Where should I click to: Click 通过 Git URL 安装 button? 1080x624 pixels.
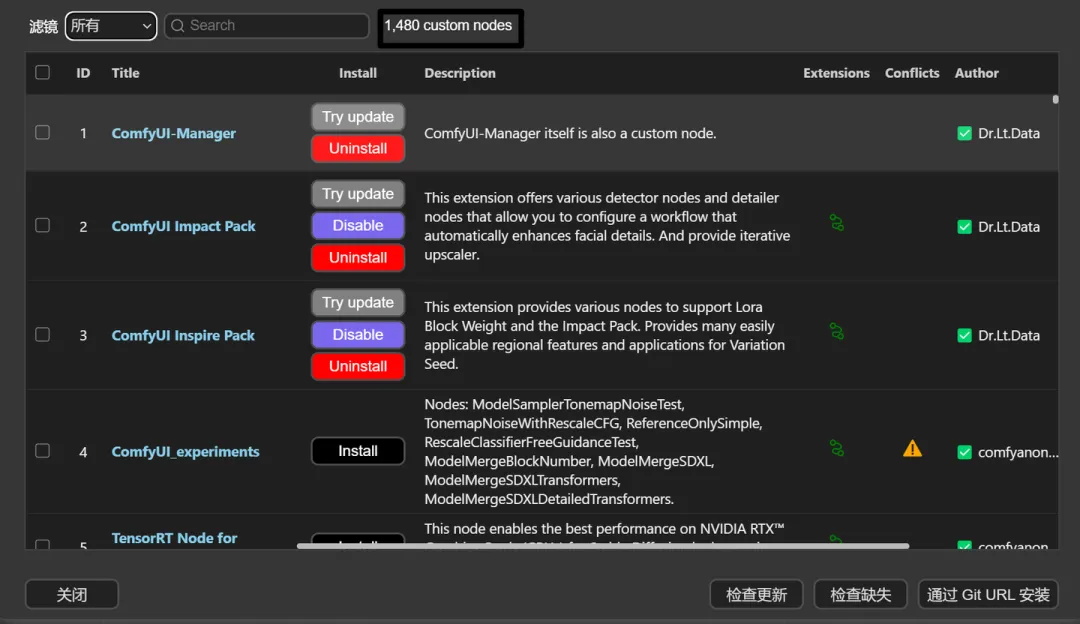pyautogui.click(x=988, y=594)
